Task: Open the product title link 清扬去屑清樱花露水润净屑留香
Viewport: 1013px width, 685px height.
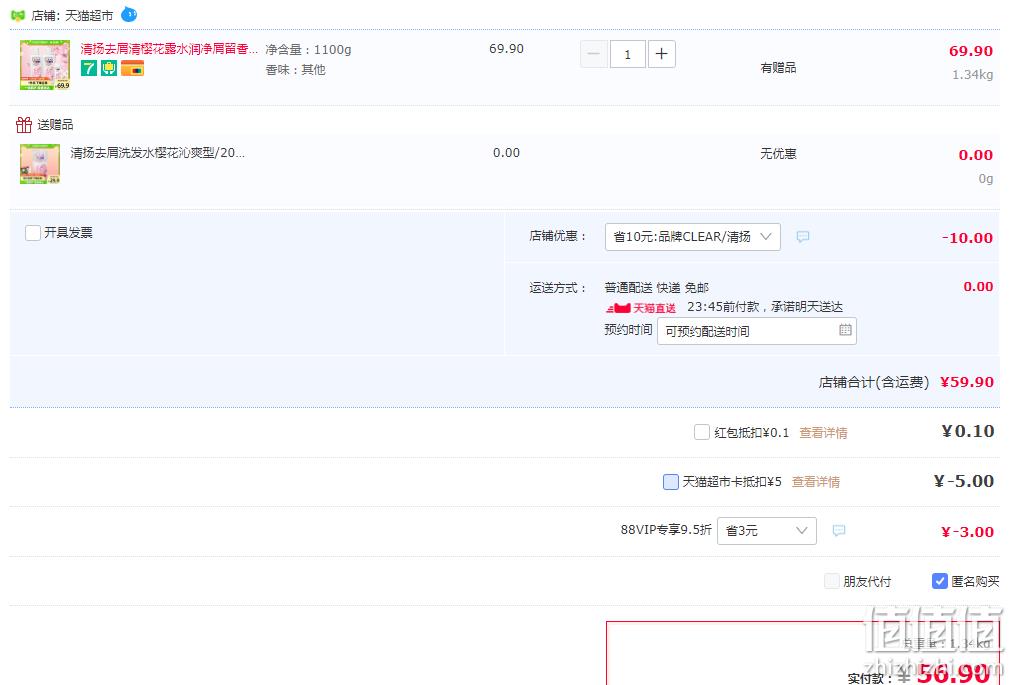Action: (169, 49)
